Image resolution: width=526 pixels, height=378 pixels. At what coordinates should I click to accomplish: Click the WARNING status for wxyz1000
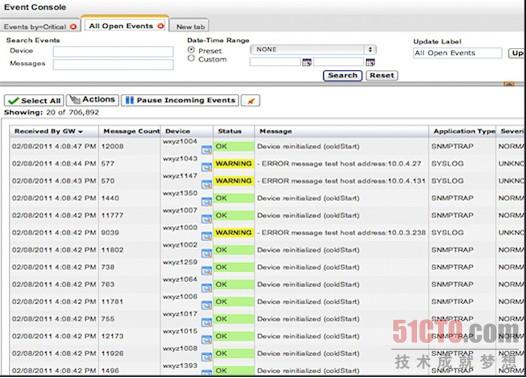(x=234, y=232)
